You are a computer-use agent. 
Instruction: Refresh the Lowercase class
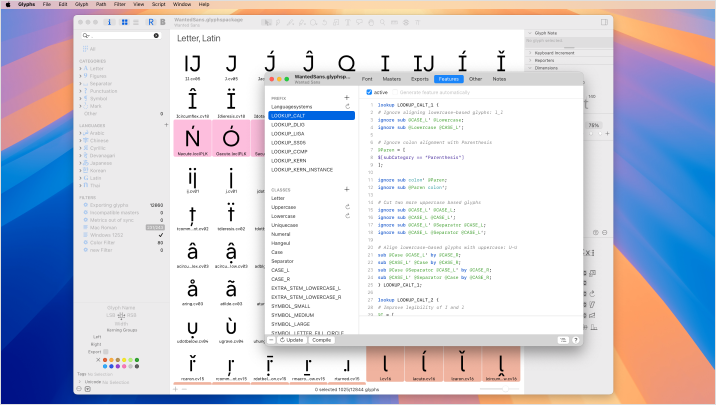coord(347,216)
